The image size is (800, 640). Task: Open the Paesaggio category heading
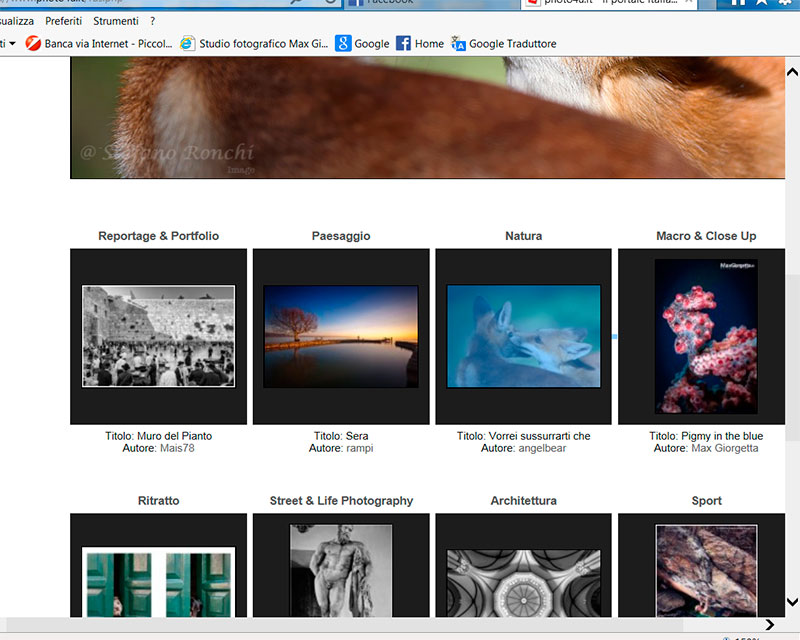coord(341,236)
